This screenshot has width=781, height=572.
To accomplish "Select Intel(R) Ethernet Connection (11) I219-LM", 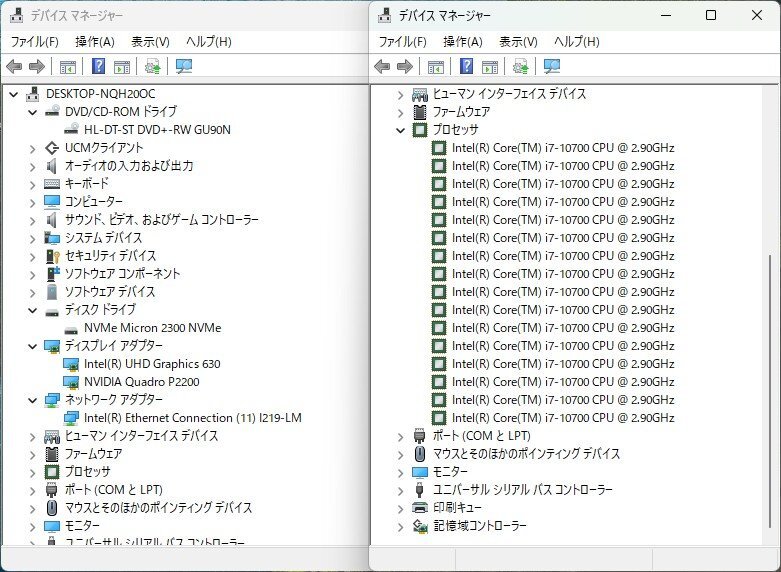I will click(193, 418).
